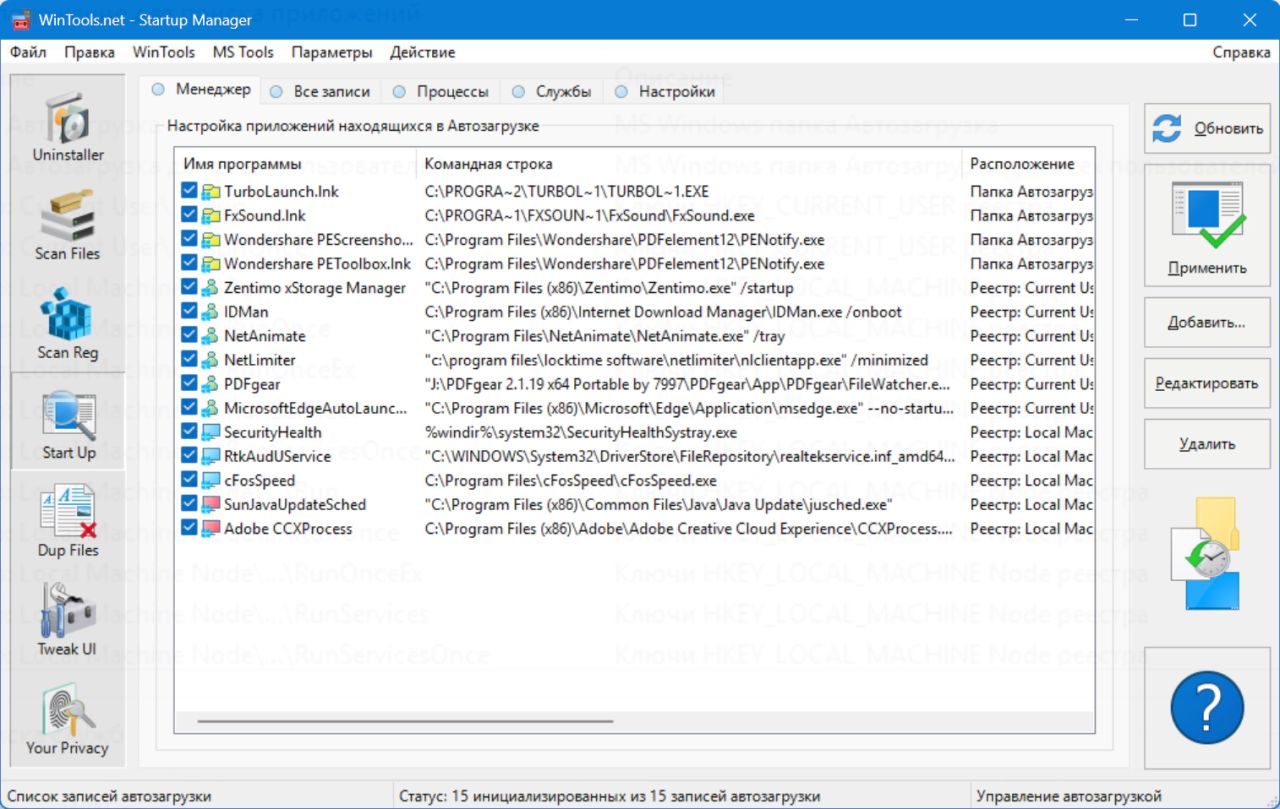Viewport: 1280px width, 809px height.
Task: Open the Dup Files tool
Action: pyautogui.click(x=68, y=520)
